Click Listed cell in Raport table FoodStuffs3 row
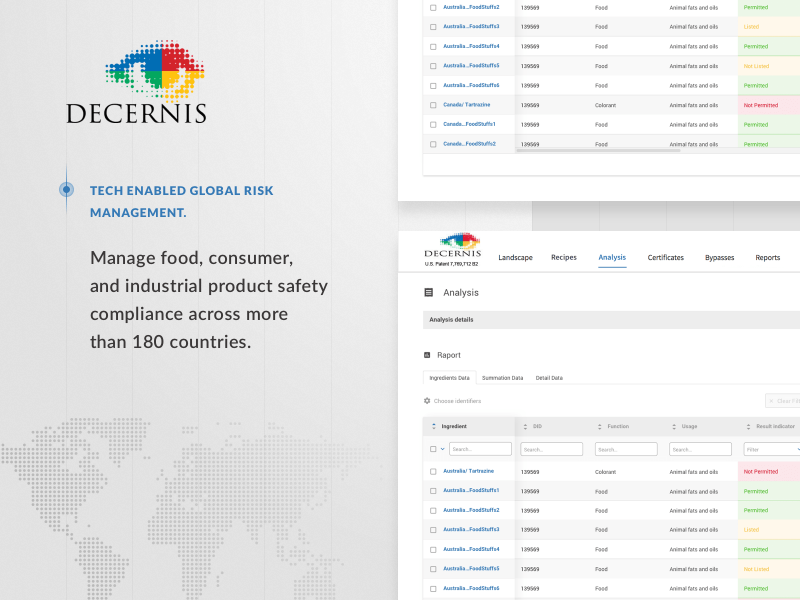Screen dimensions: 800x600 click(768, 530)
